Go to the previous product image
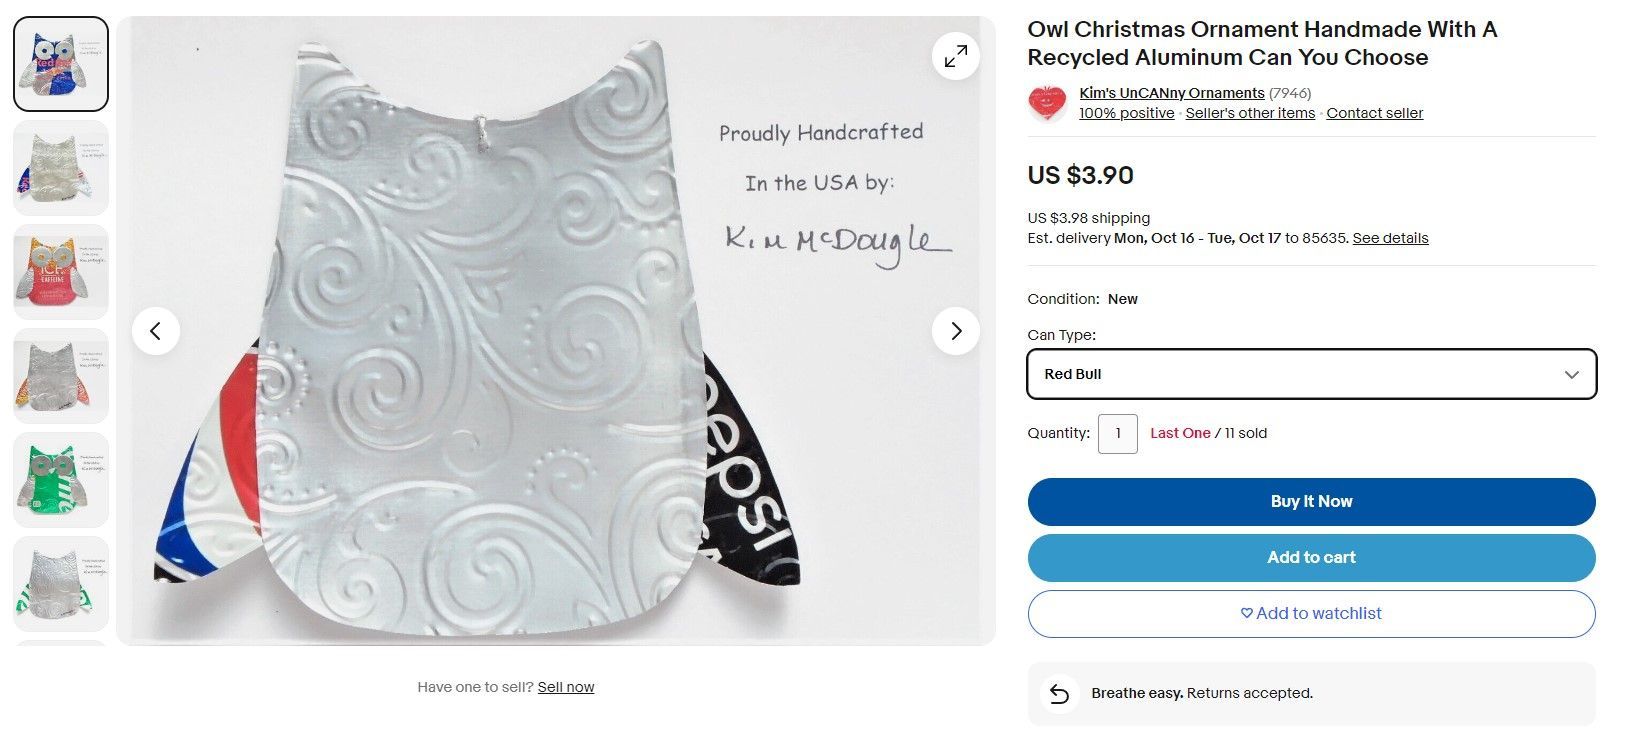The image size is (1638, 745). point(156,331)
